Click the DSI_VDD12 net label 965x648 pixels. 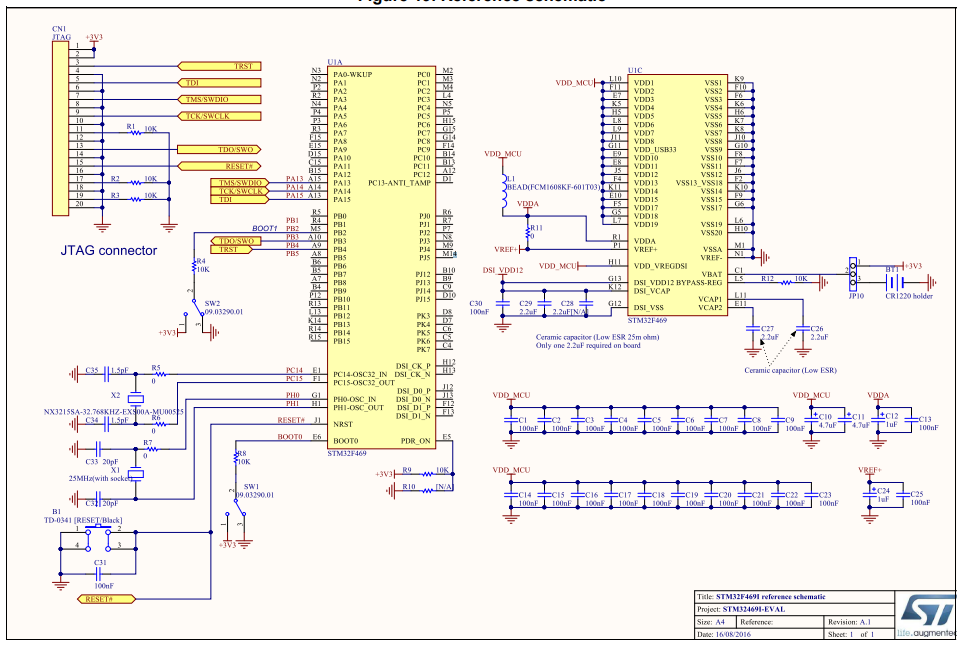[503, 270]
